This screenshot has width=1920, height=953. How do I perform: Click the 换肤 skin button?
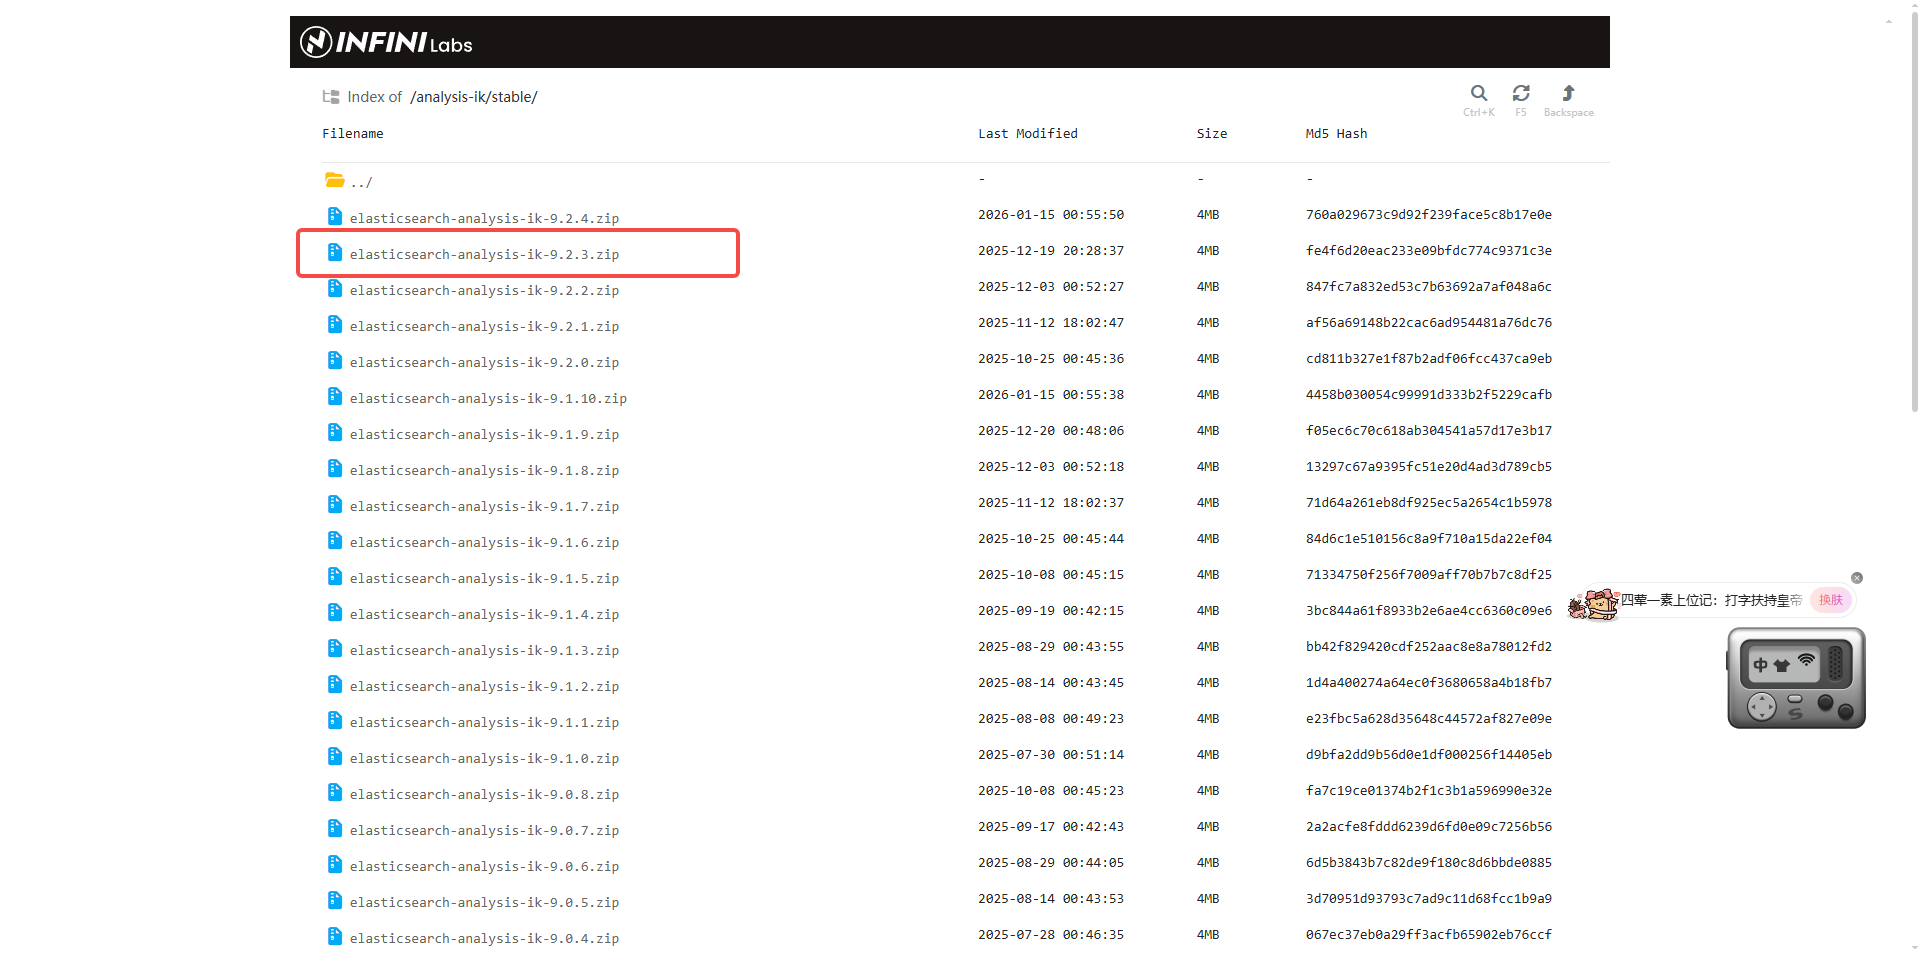pos(1831,600)
